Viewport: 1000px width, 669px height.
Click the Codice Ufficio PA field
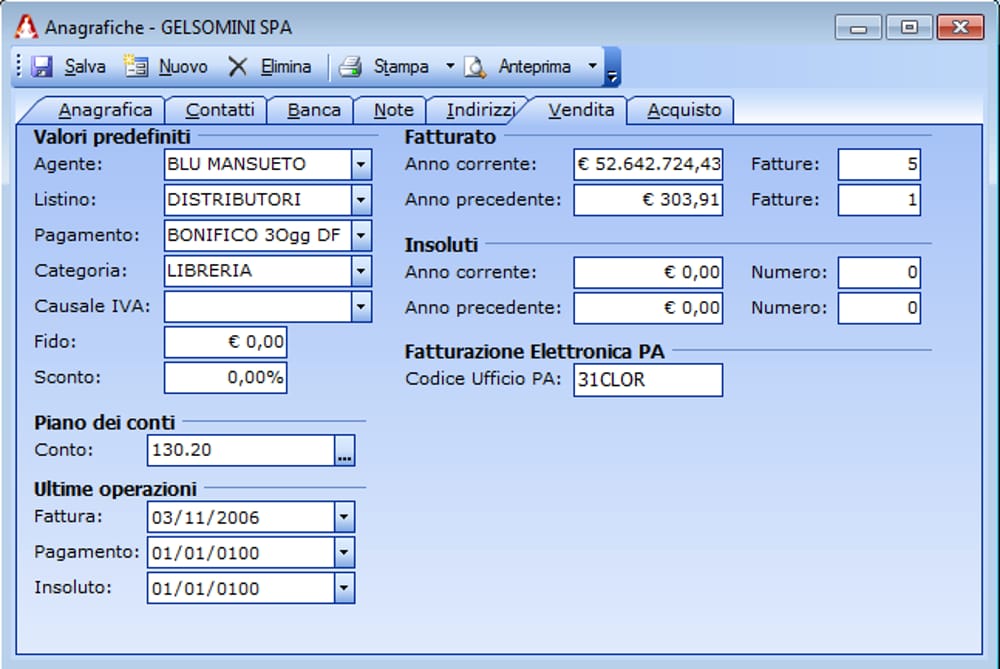(647, 380)
